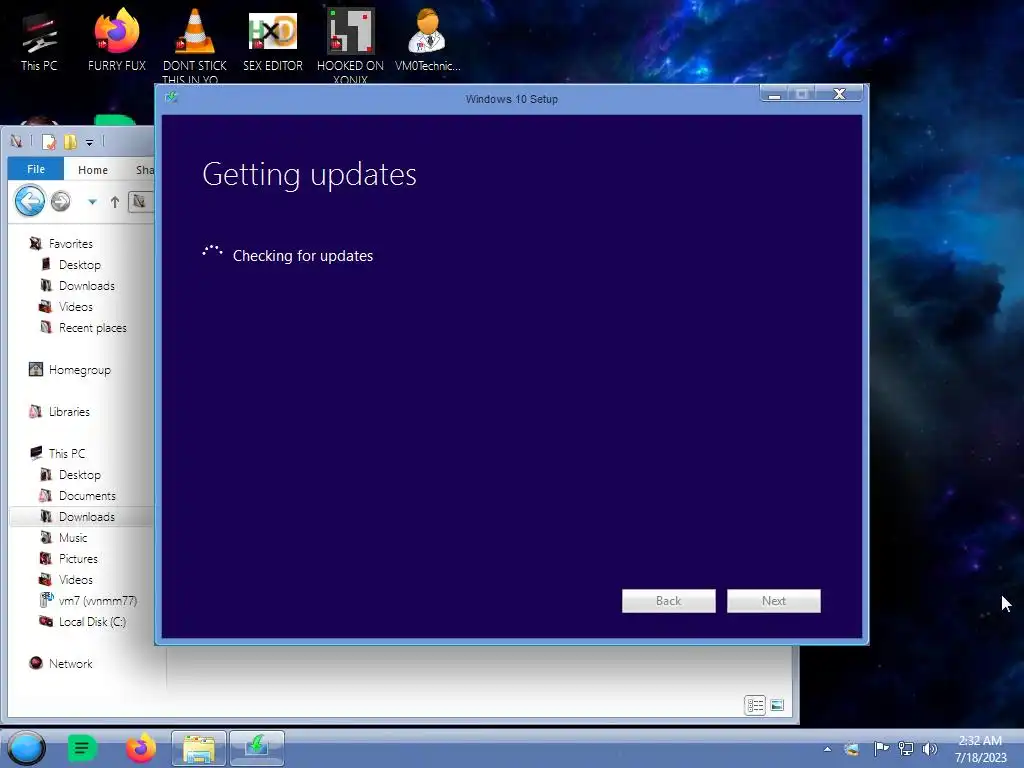The height and width of the screenshot is (768, 1024).
Task: Switch Explorer to details view
Action: tap(755, 705)
